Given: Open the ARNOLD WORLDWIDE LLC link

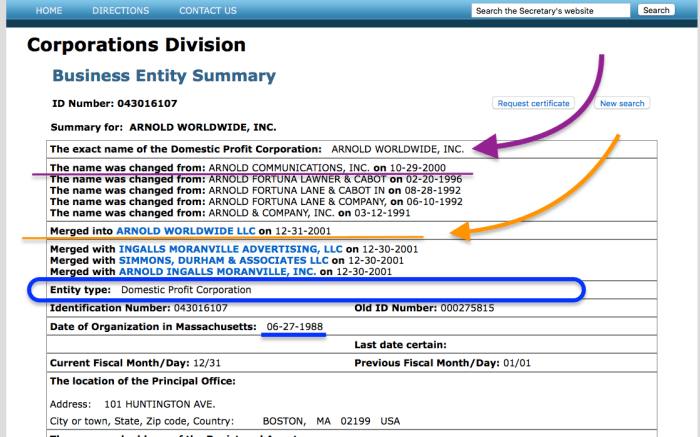Looking at the screenshot, I should pos(186,230).
